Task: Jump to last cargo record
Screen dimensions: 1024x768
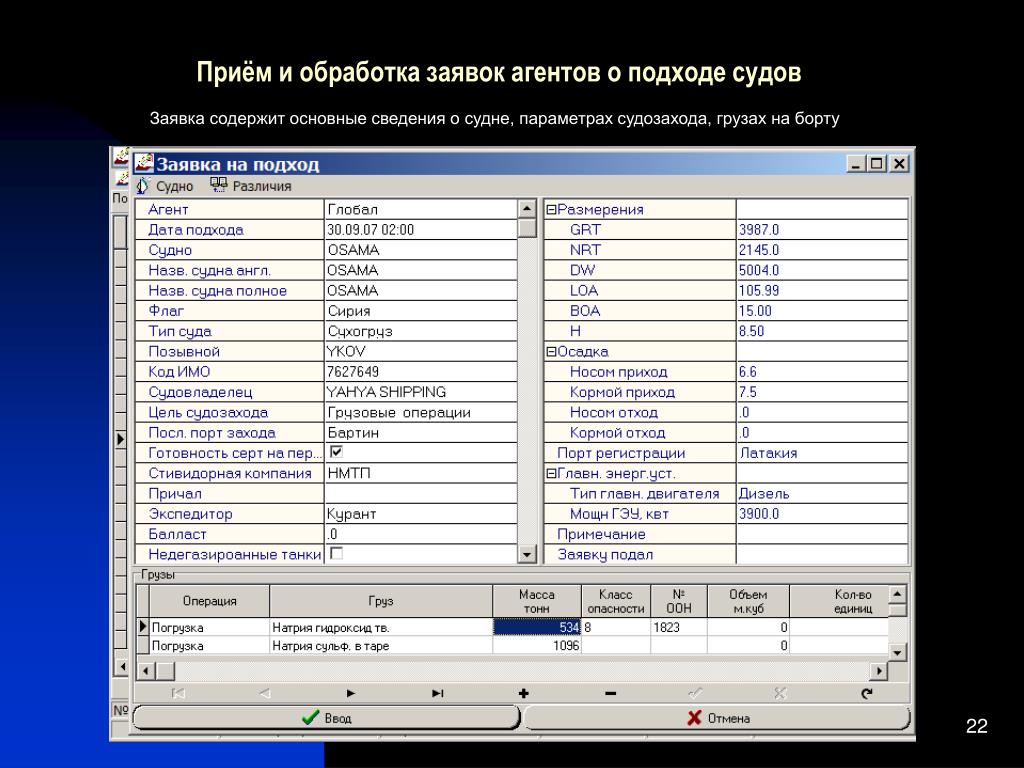Action: pyautogui.click(x=438, y=694)
